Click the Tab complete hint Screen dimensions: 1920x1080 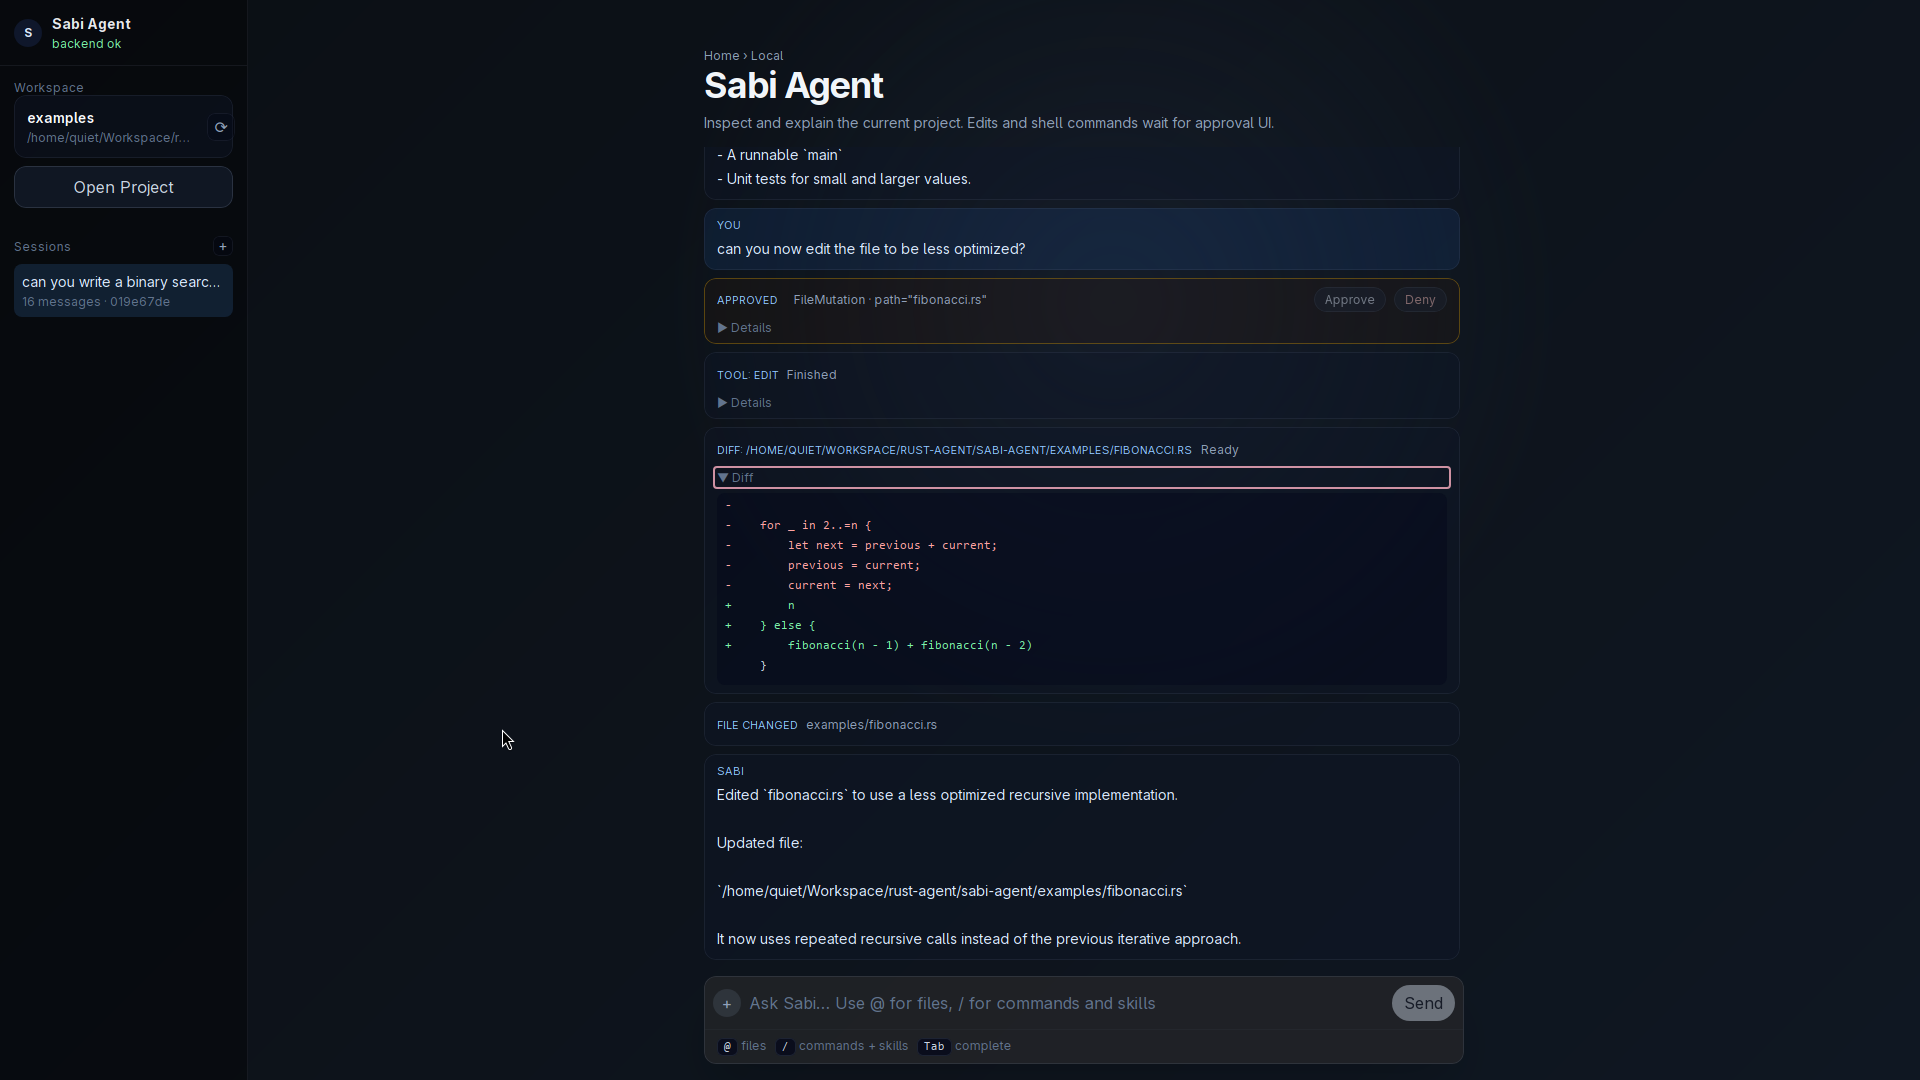tap(965, 1046)
